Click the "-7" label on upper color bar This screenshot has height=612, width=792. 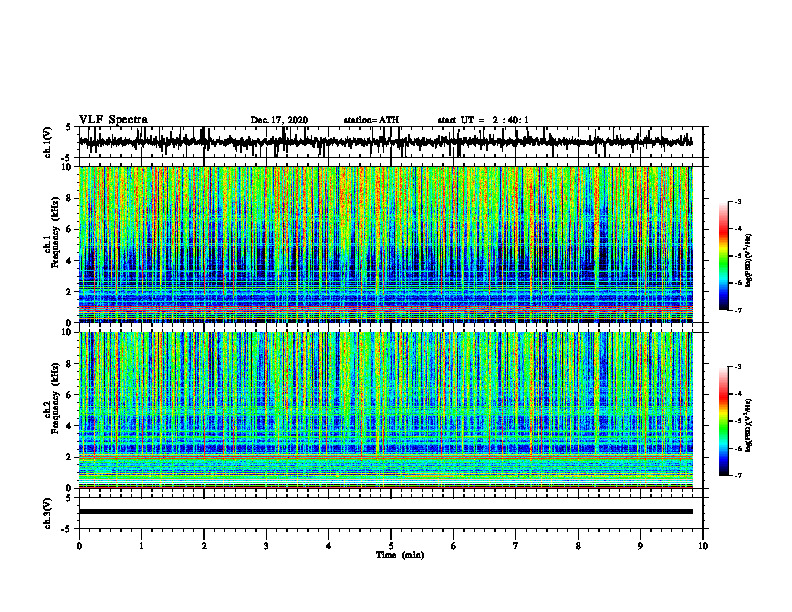[738, 310]
